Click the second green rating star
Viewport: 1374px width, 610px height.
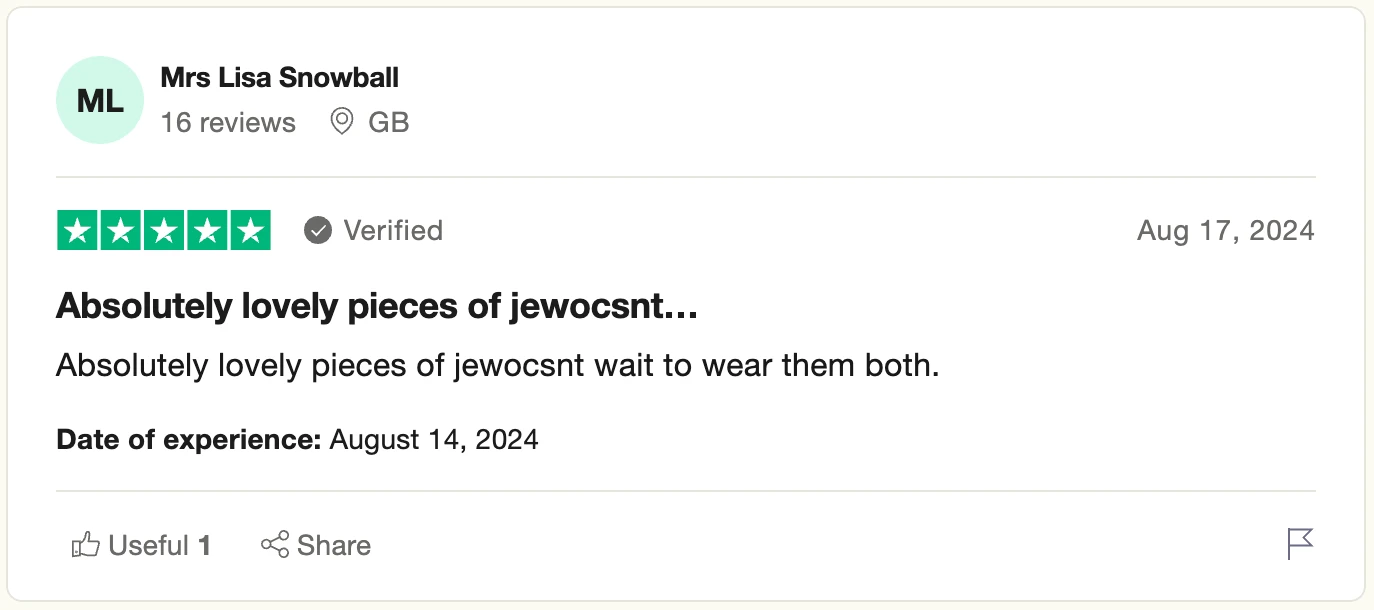(121, 231)
